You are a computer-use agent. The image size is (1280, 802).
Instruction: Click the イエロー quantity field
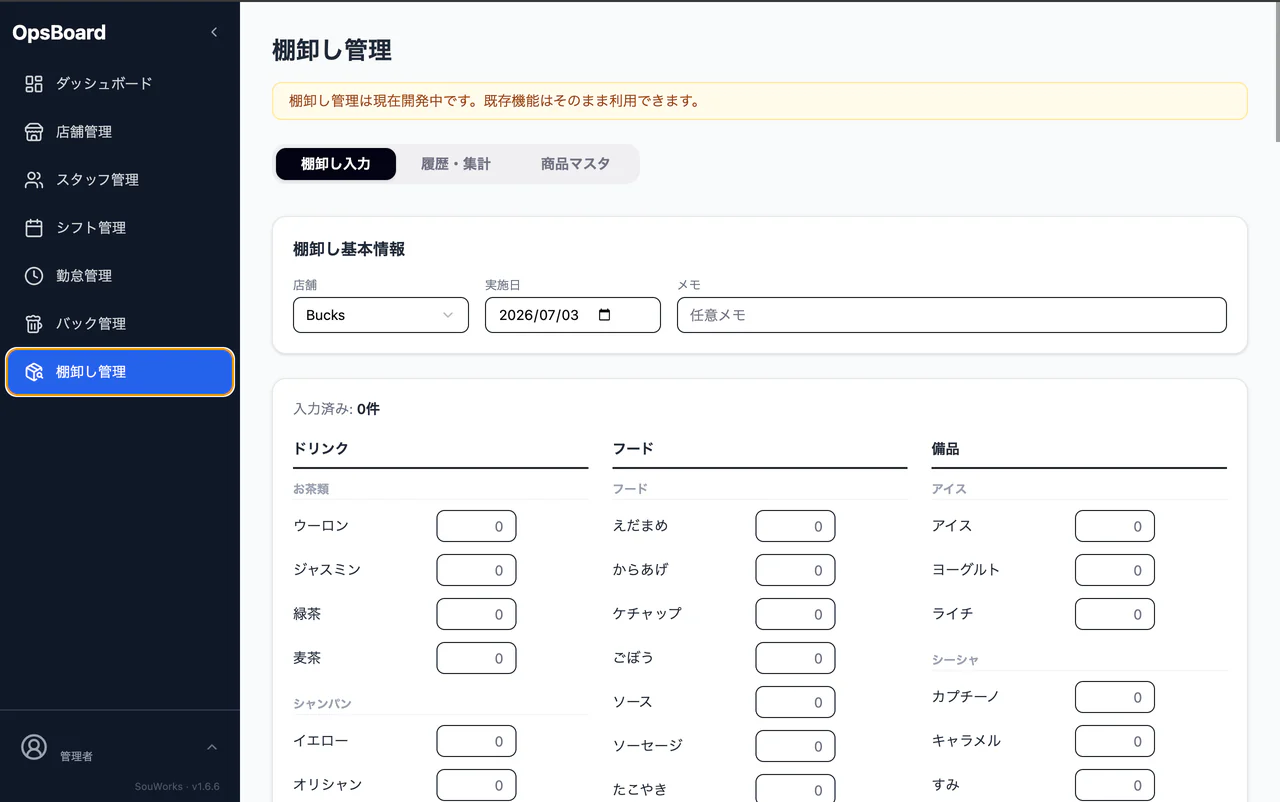click(477, 741)
